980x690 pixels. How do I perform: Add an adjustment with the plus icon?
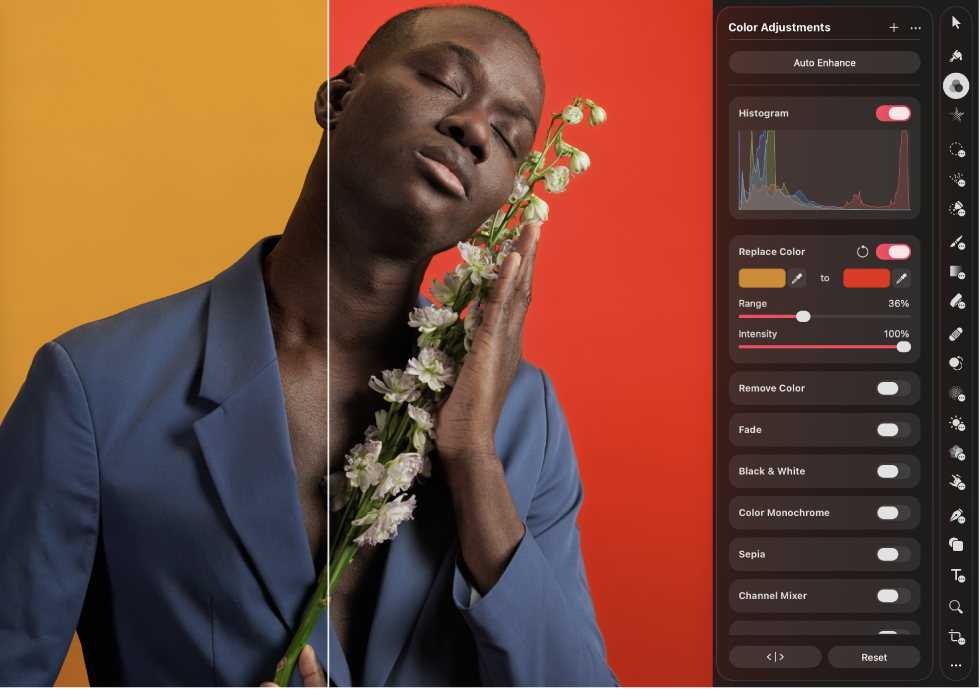coord(893,27)
